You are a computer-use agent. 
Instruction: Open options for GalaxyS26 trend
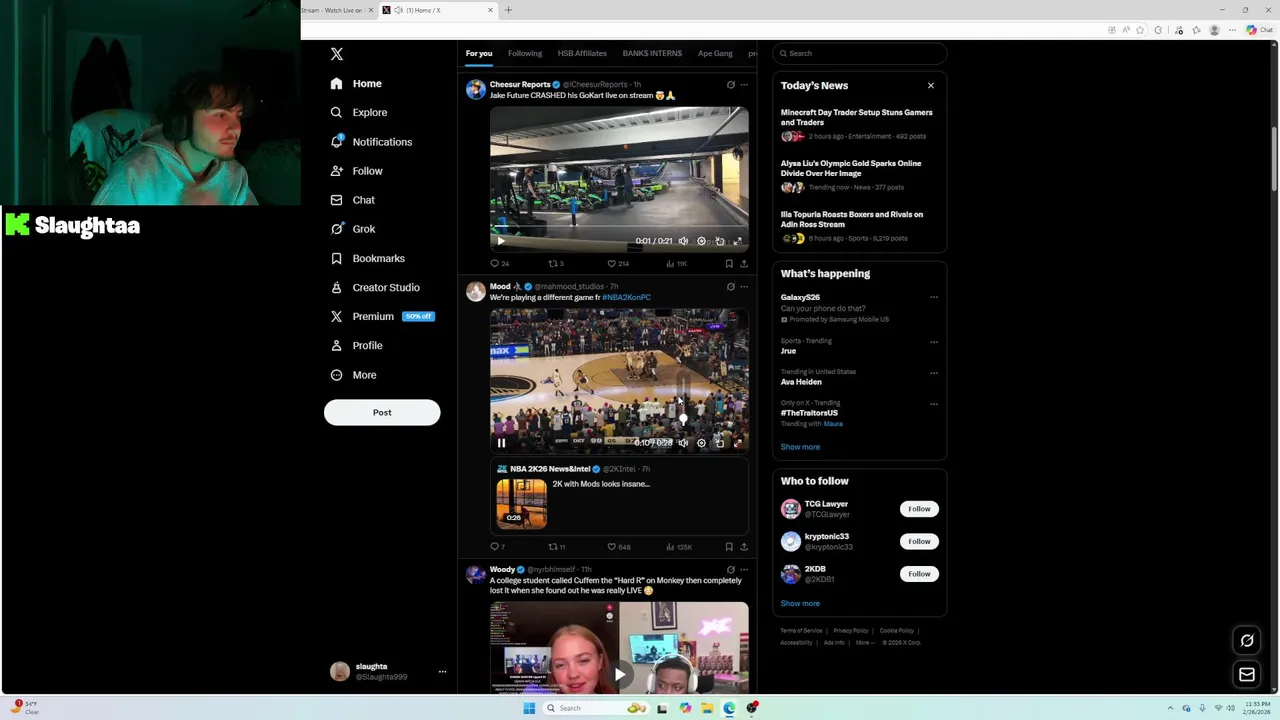(x=934, y=297)
